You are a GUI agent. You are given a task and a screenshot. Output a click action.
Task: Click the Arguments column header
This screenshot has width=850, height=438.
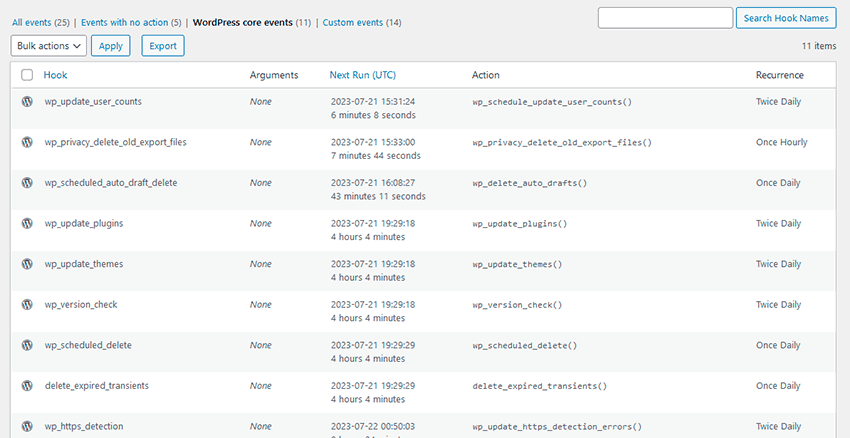pos(274,75)
